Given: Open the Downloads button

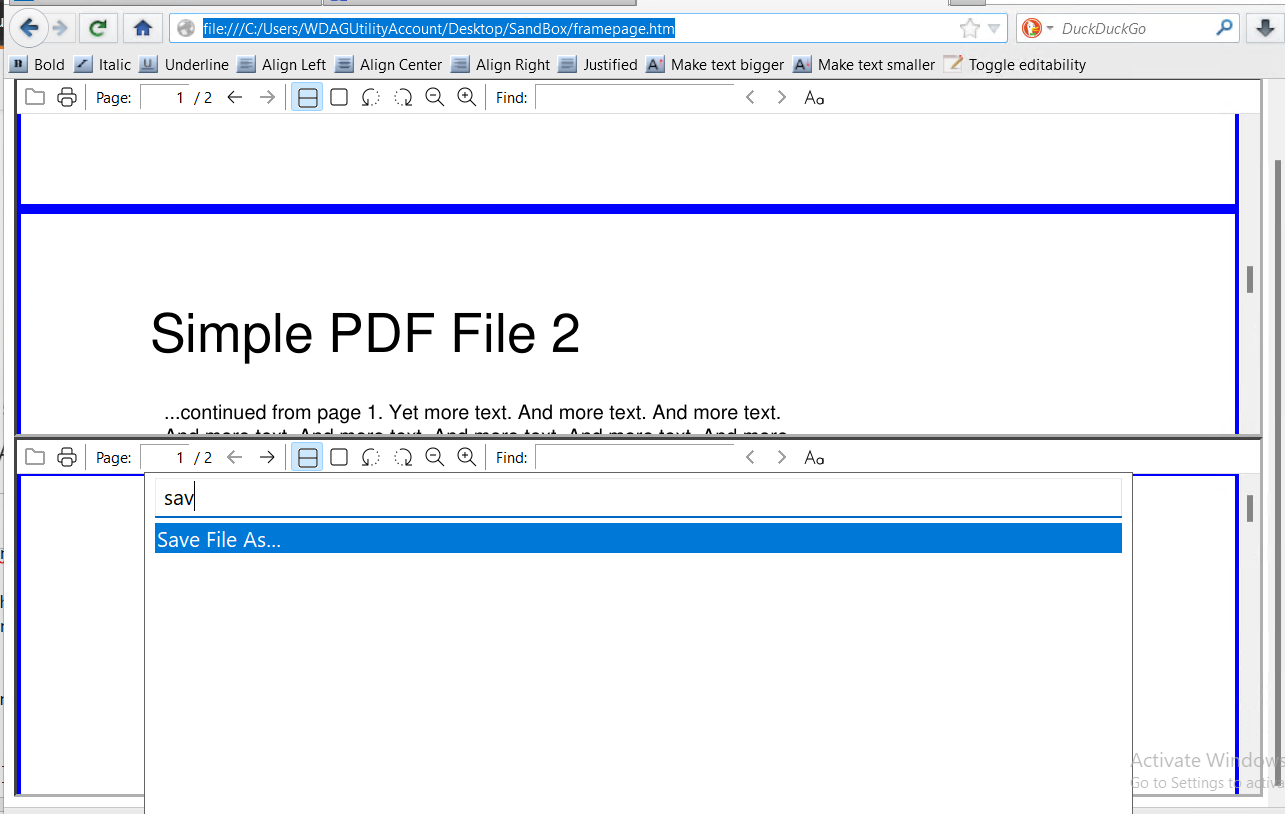Looking at the screenshot, I should (x=1265, y=28).
